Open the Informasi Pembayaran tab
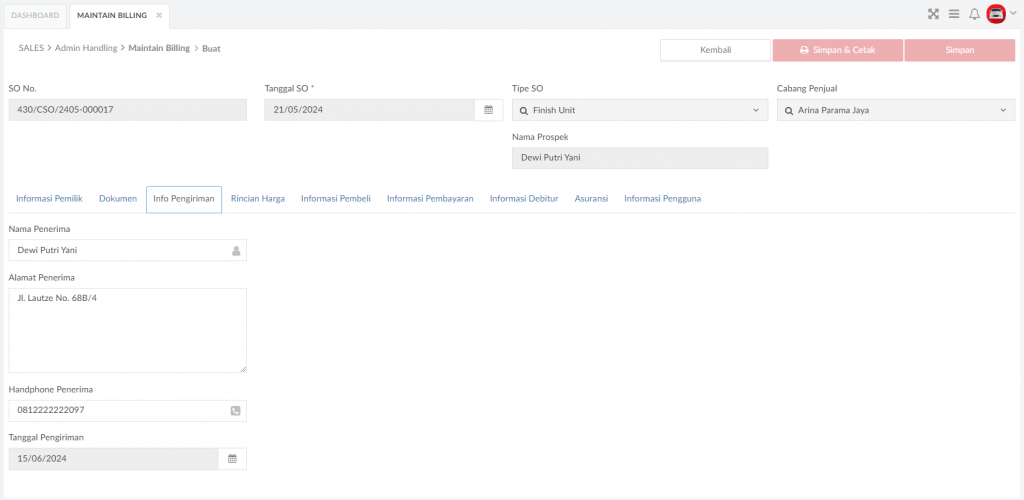This screenshot has height=500, width=1024. tap(430, 199)
